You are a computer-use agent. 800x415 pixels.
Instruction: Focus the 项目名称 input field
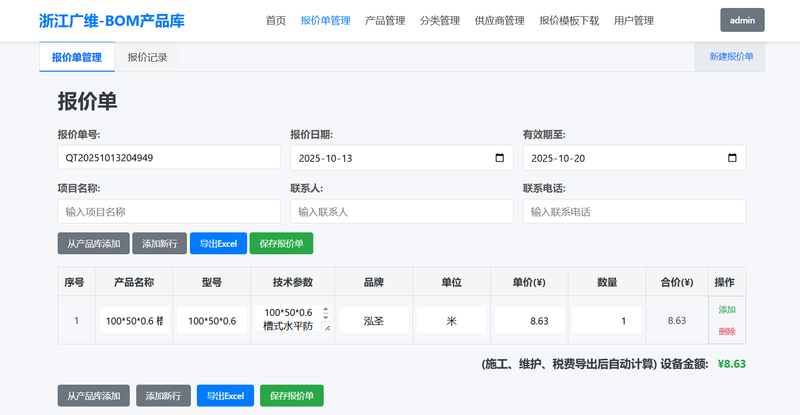[x=169, y=211]
